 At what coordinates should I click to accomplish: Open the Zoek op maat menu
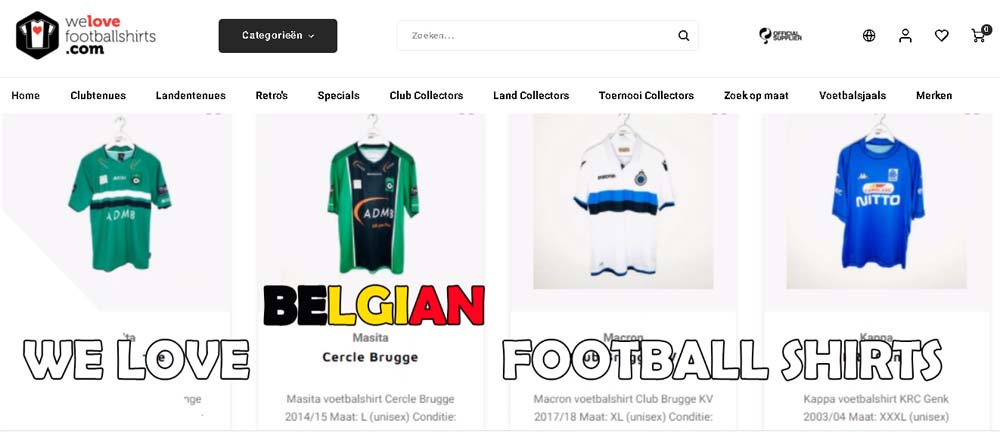click(756, 96)
